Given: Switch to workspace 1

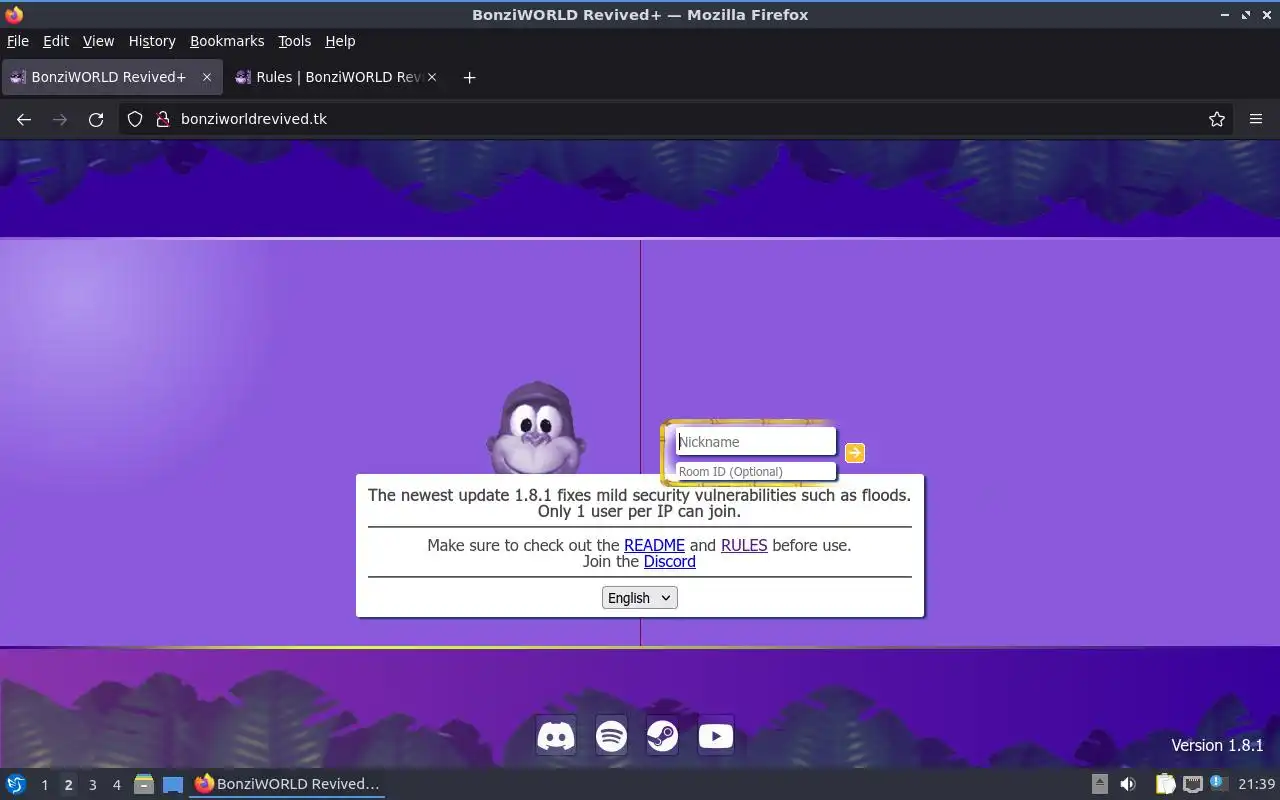Looking at the screenshot, I should [44, 784].
